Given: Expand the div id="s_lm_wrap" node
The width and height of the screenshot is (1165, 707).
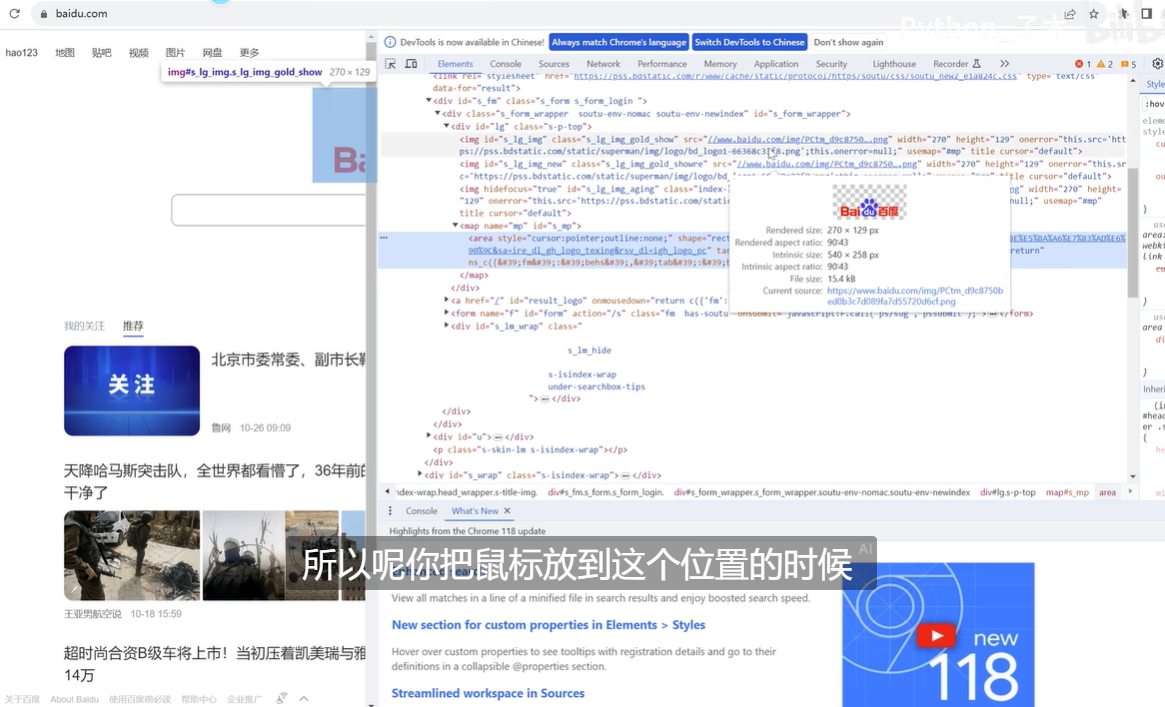Looking at the screenshot, I should pyautogui.click(x=447, y=325).
